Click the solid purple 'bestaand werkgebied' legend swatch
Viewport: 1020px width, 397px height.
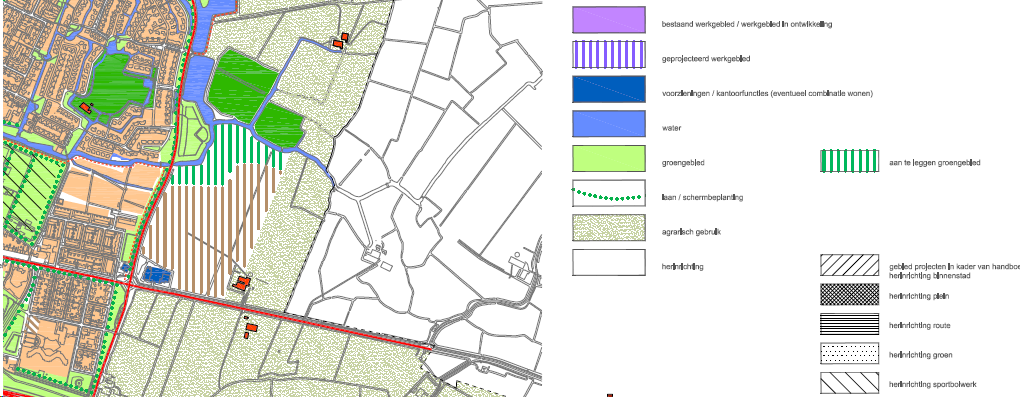(x=609, y=20)
